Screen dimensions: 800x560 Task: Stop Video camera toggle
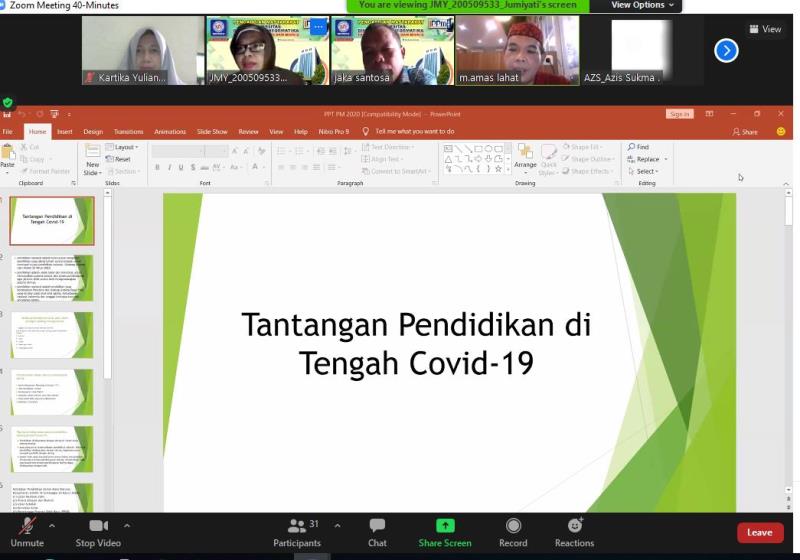tap(98, 531)
